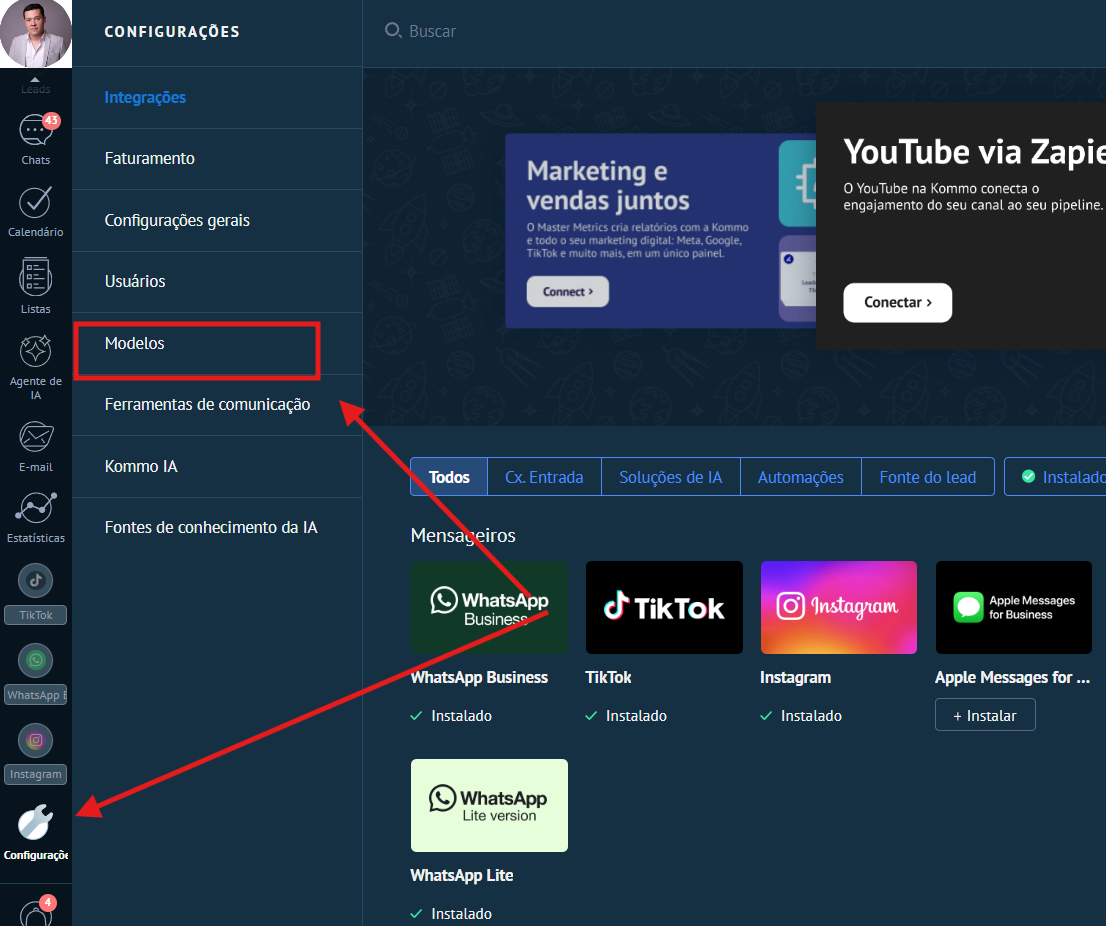This screenshot has height=926, width=1106.
Task: Click Instalado status under Instagram
Action: click(801, 716)
